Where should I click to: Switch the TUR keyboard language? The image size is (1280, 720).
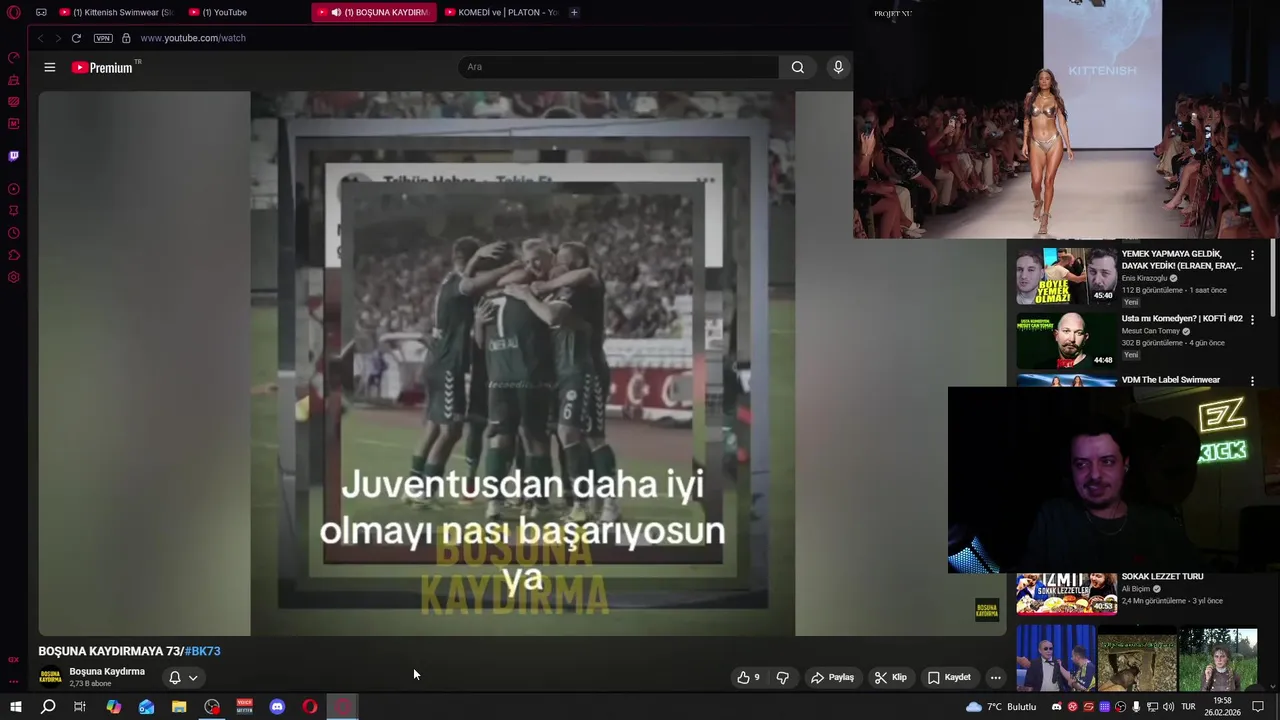click(x=1188, y=707)
